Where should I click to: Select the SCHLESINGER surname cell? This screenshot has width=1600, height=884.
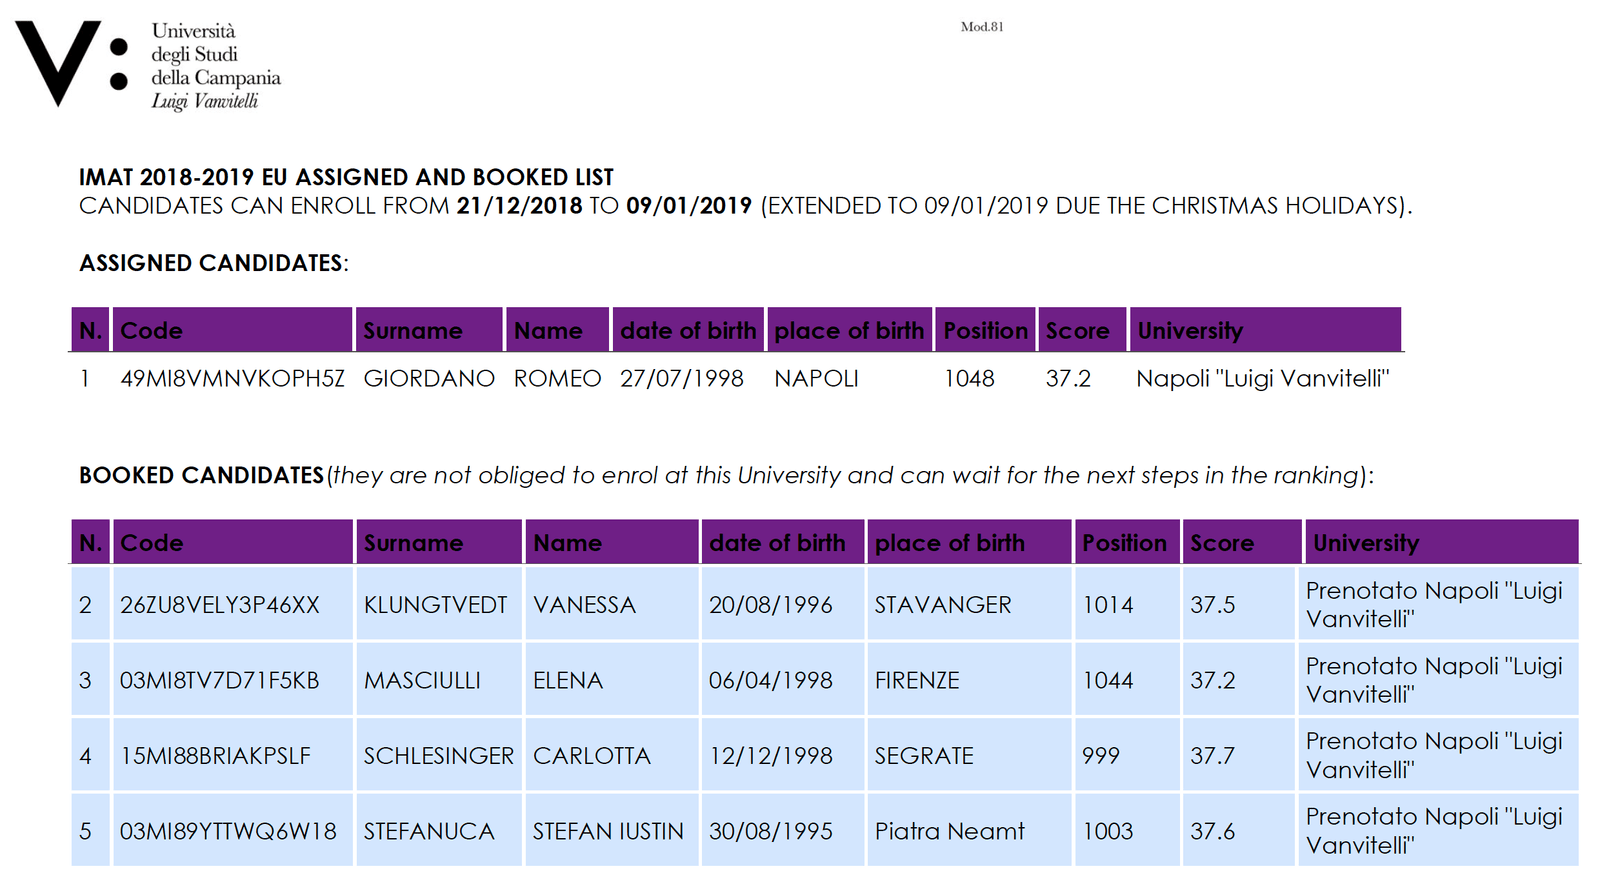(x=438, y=756)
